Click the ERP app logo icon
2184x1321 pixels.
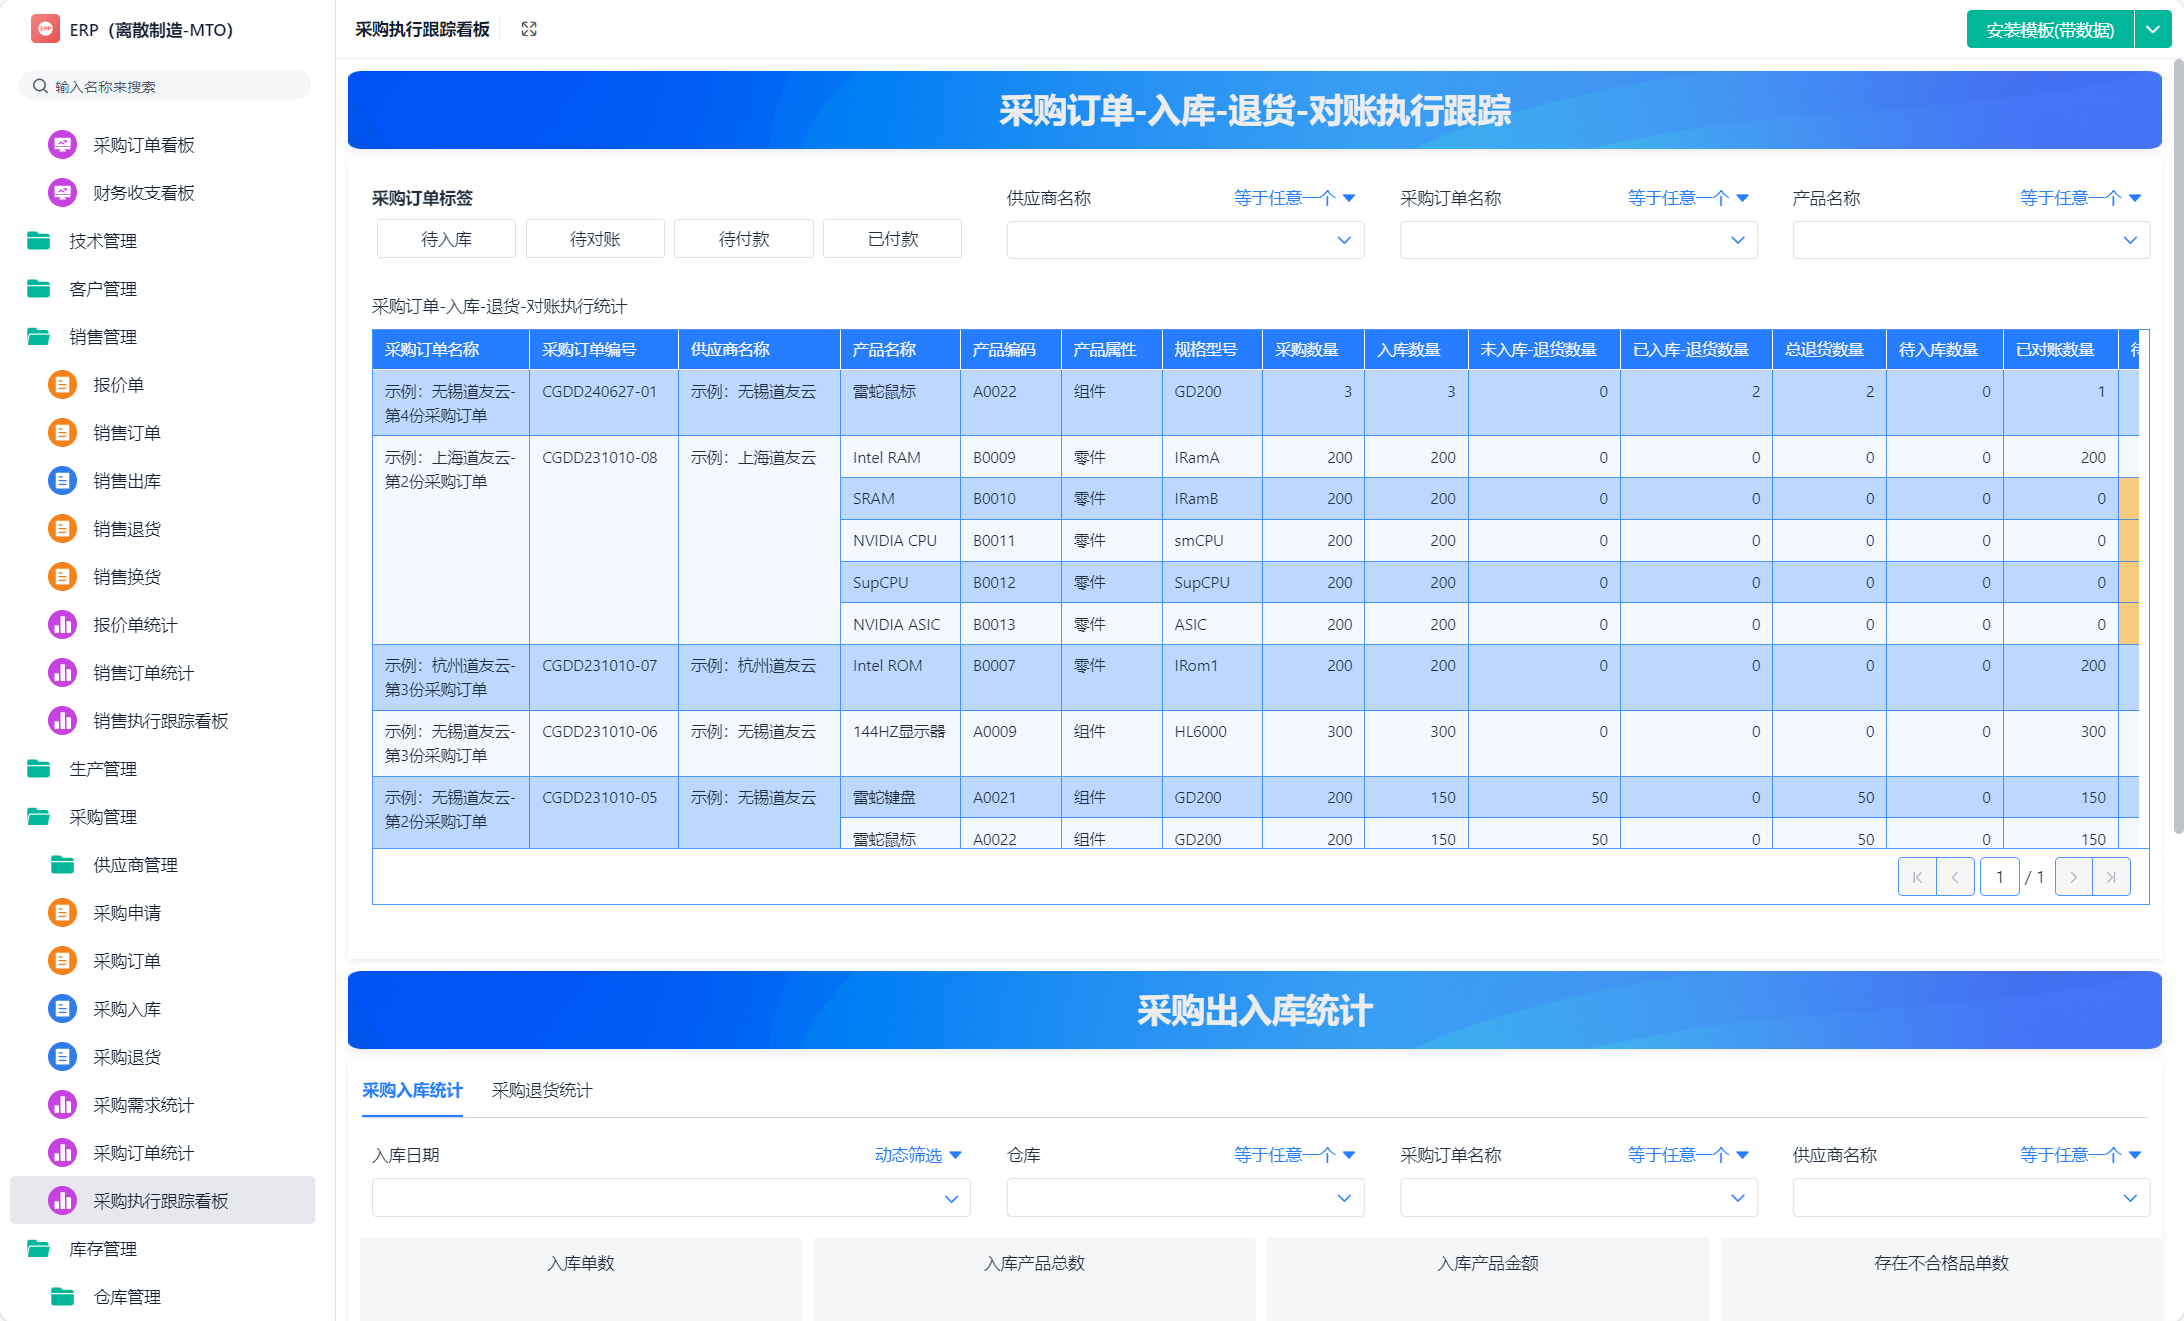[x=45, y=29]
